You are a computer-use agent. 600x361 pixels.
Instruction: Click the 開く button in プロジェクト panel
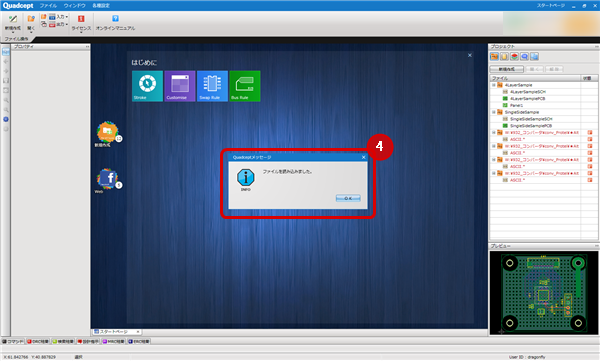[x=534, y=69]
